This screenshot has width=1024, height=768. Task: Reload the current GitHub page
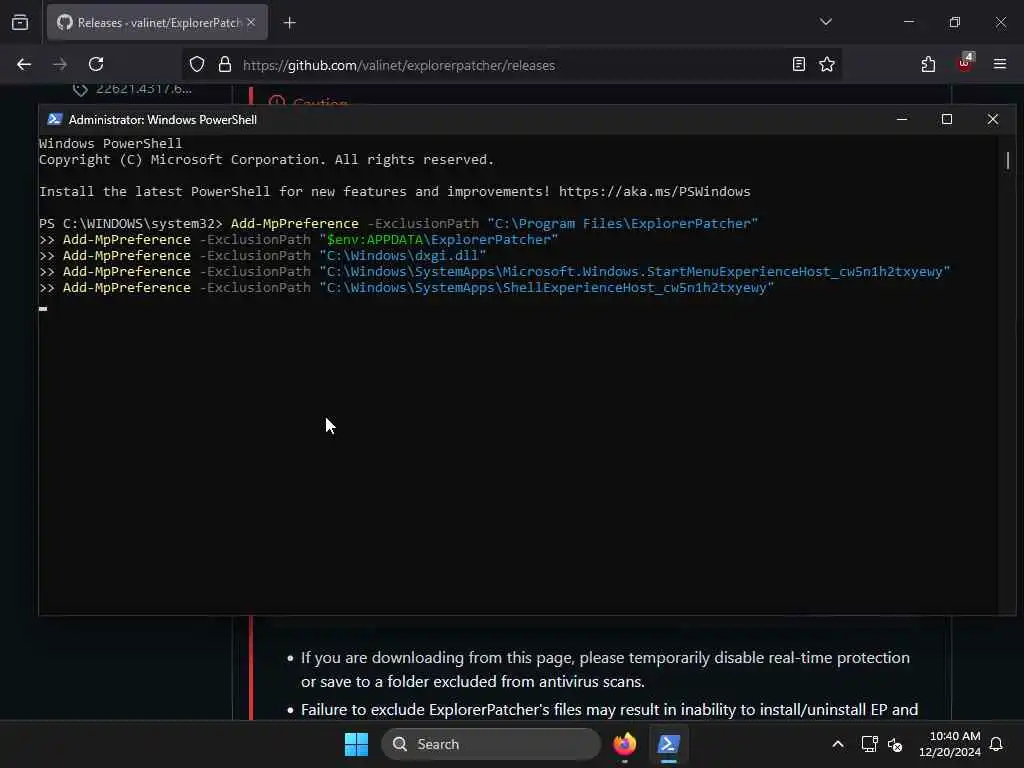(96, 64)
